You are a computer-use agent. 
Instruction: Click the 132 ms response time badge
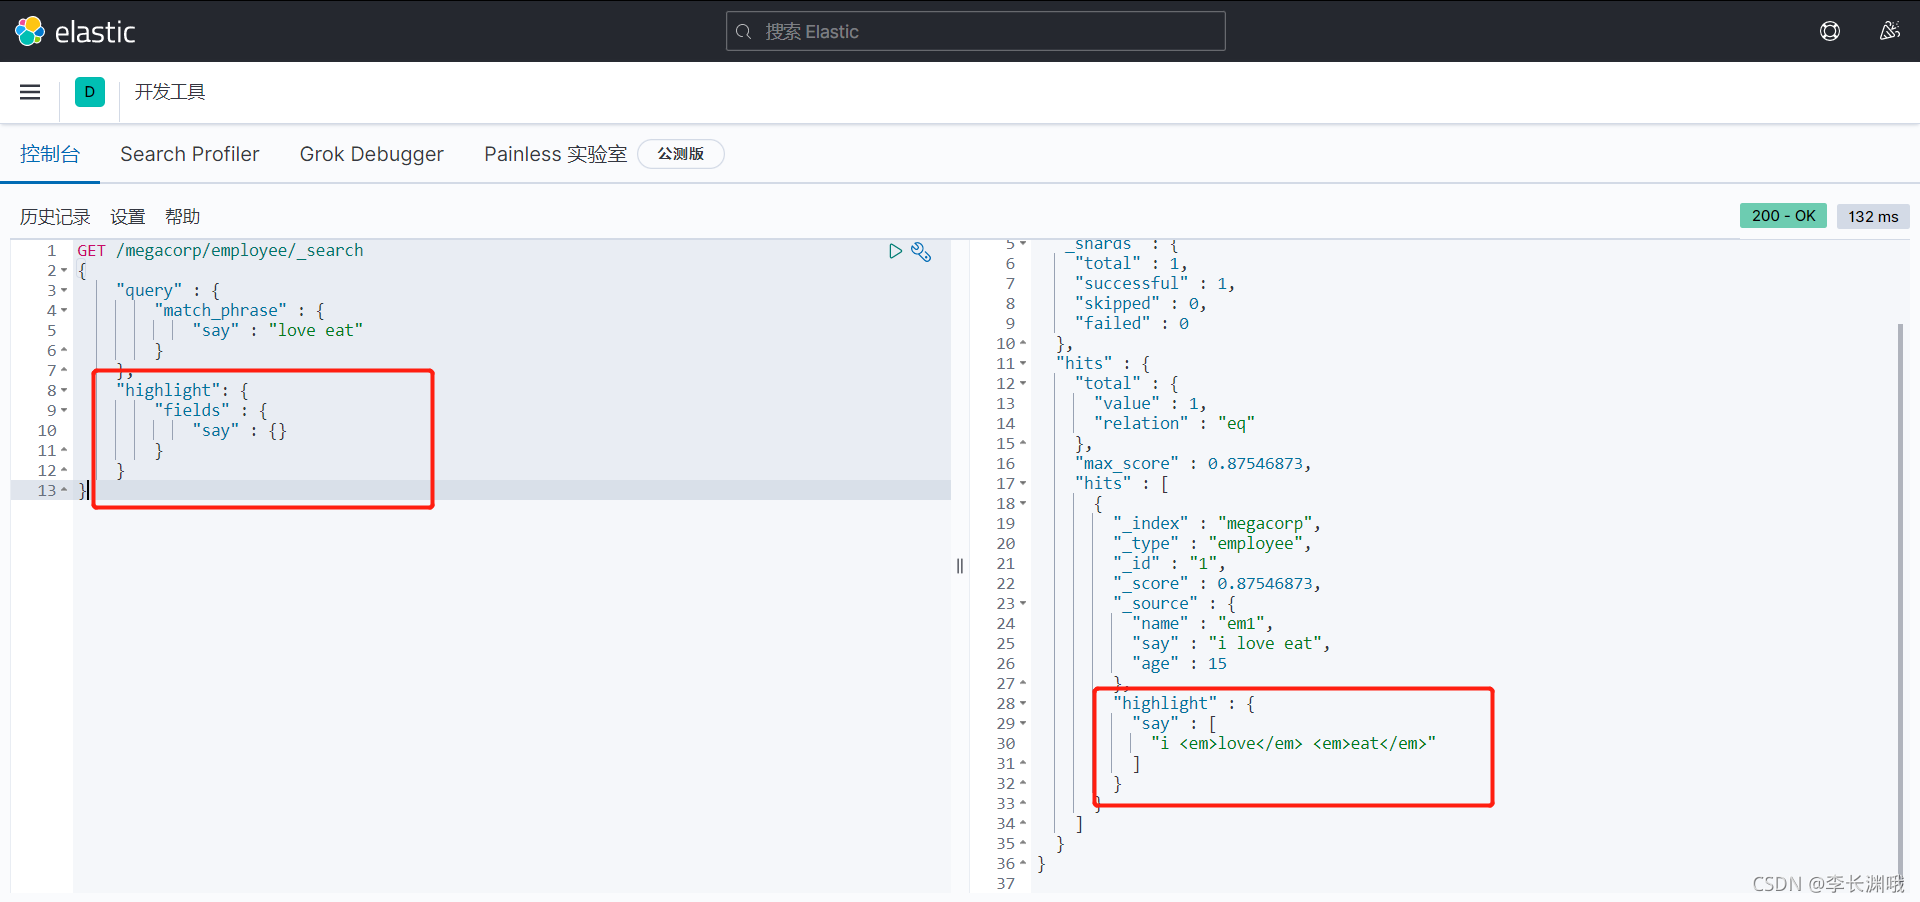pyautogui.click(x=1873, y=216)
